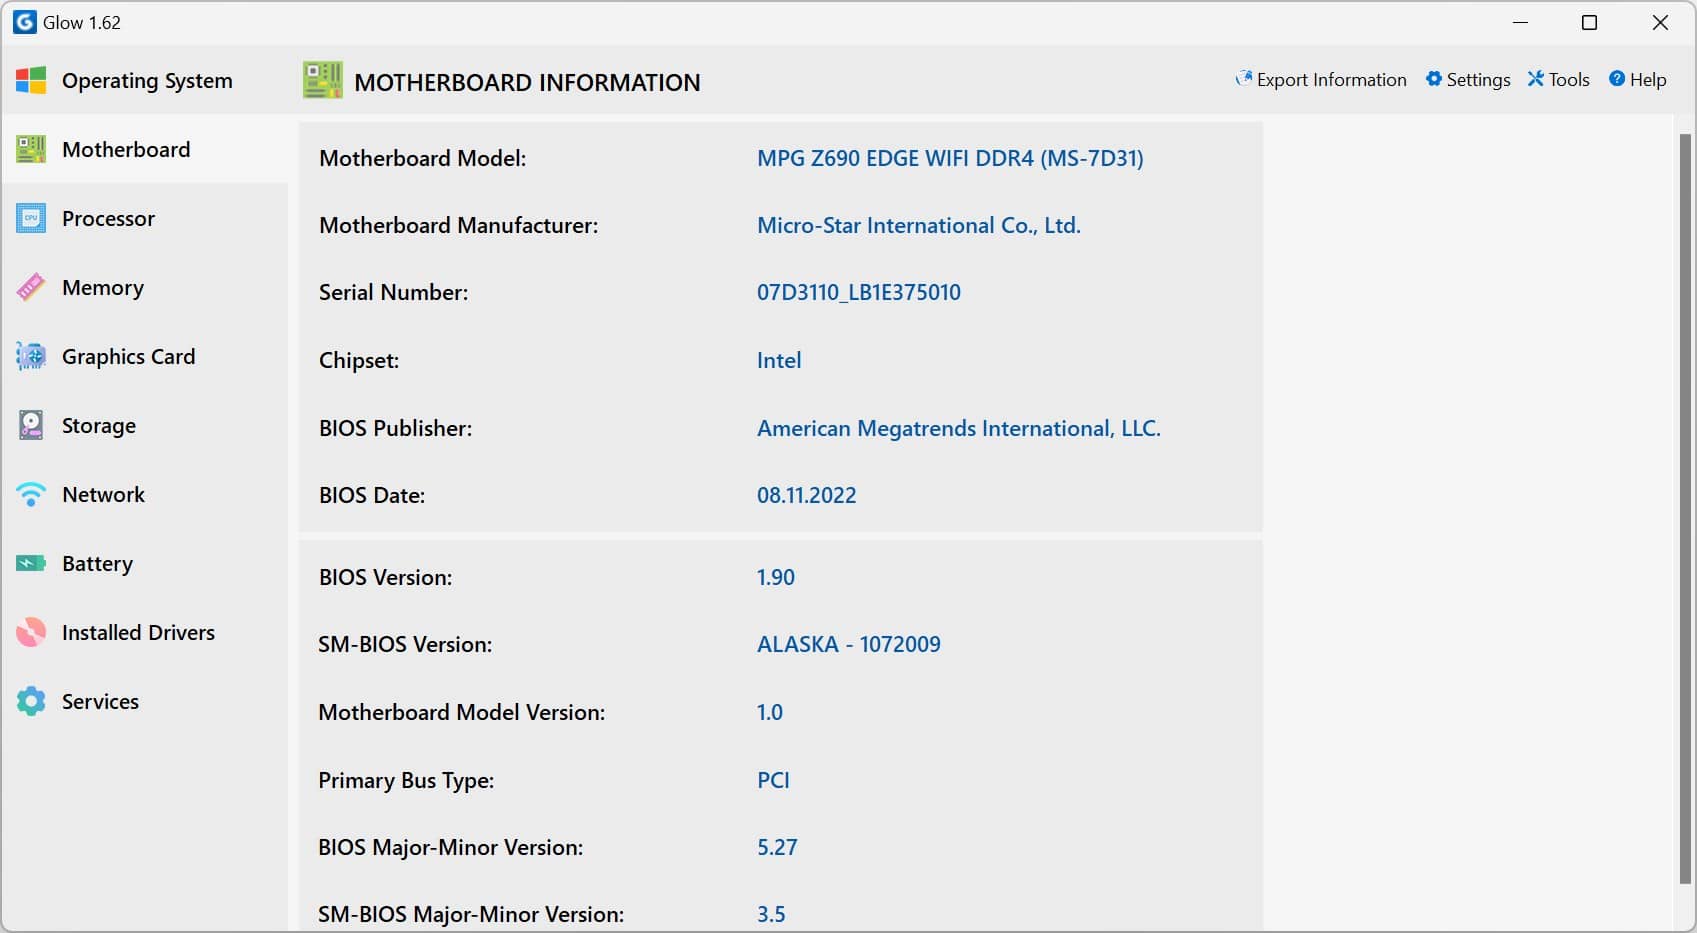
Task: Select the Motherboard sidebar label
Action: [126, 149]
